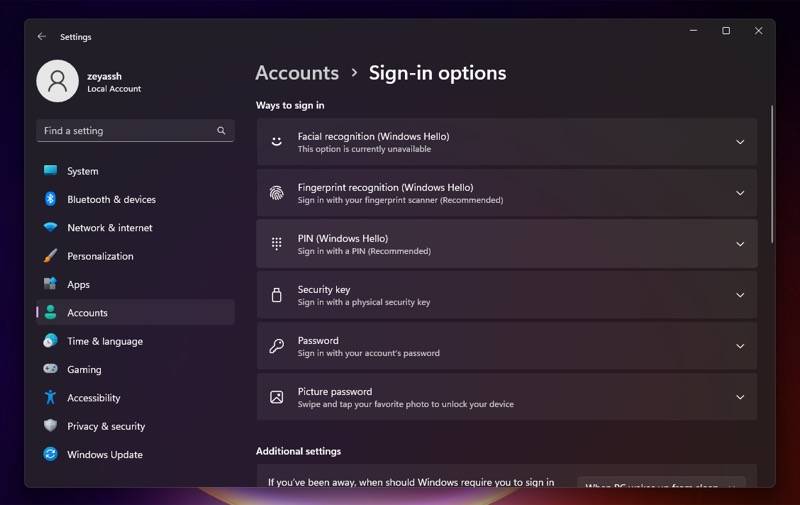Viewport: 800px width, 505px height.
Task: Click the zeyassh profile avatar
Action: pos(57,81)
